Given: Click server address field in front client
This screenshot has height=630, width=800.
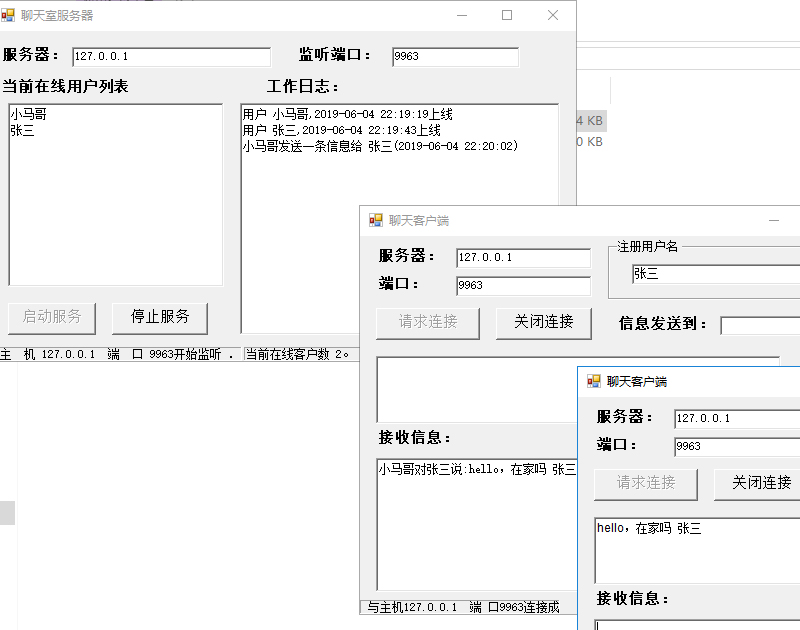Looking at the screenshot, I should click(x=737, y=419).
